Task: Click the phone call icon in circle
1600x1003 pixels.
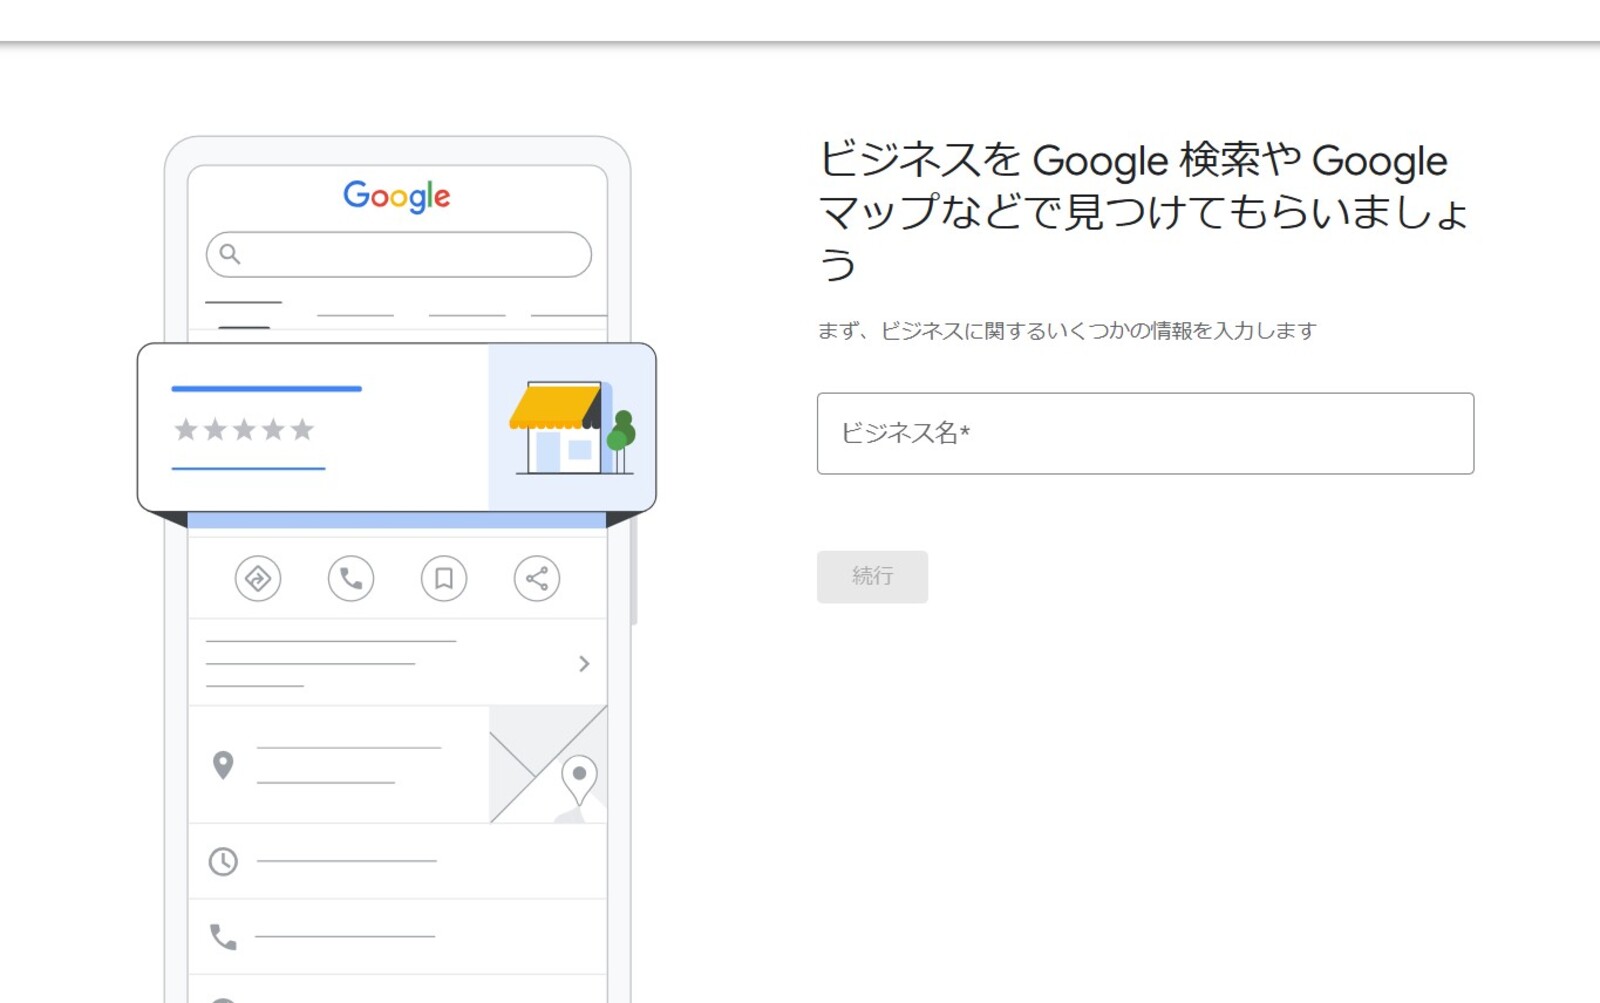Action: (351, 578)
